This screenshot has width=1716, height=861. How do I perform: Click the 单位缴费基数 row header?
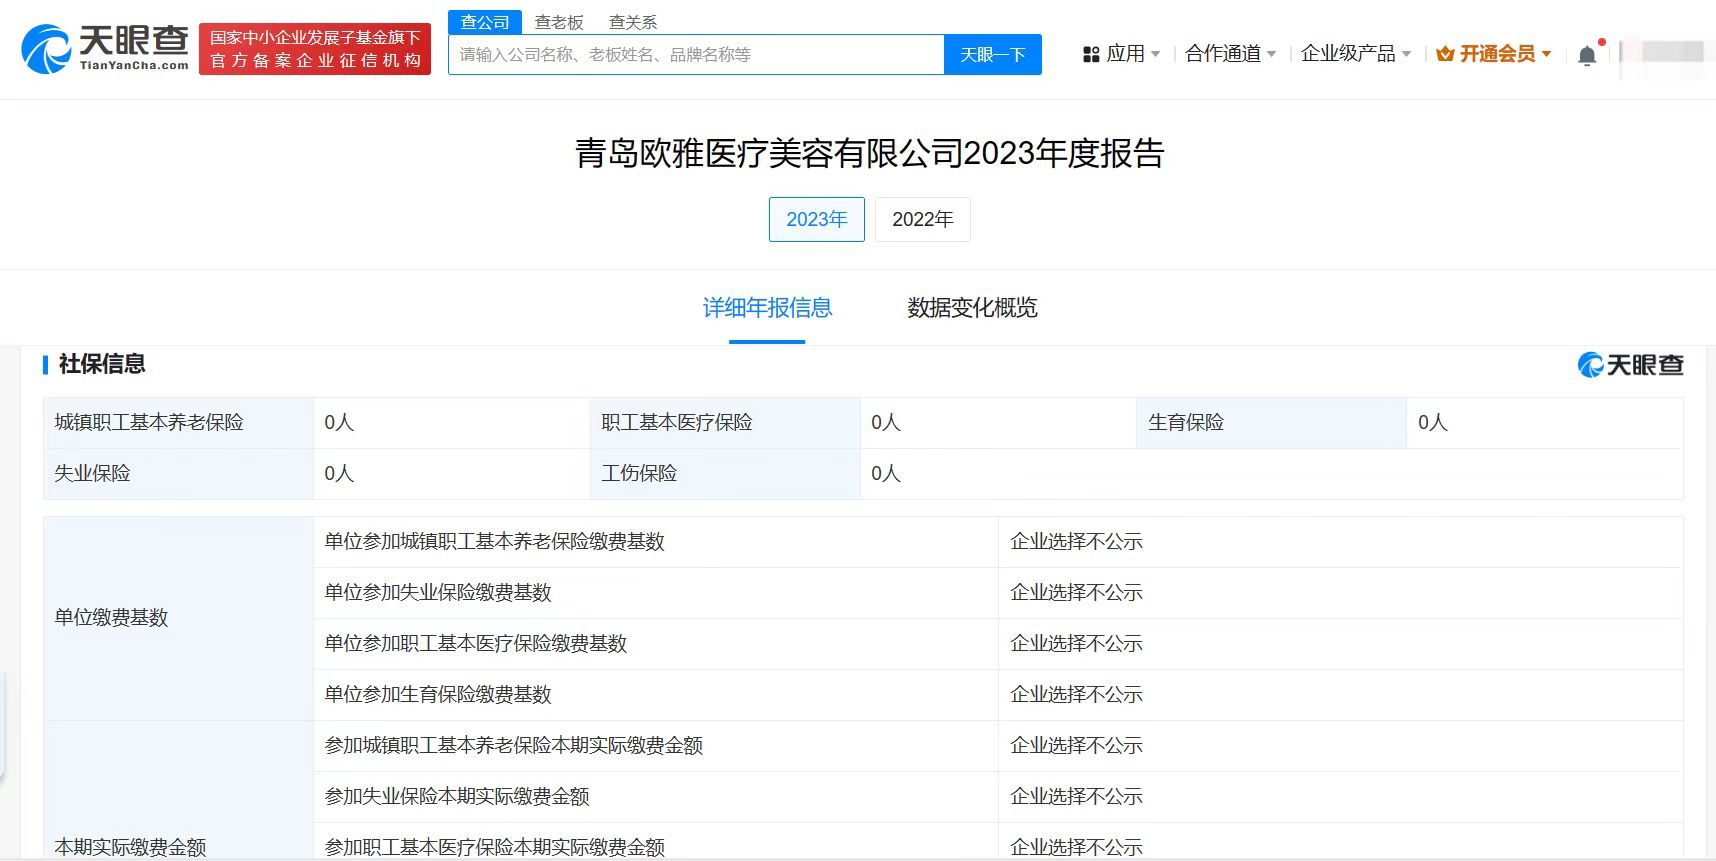click(178, 618)
